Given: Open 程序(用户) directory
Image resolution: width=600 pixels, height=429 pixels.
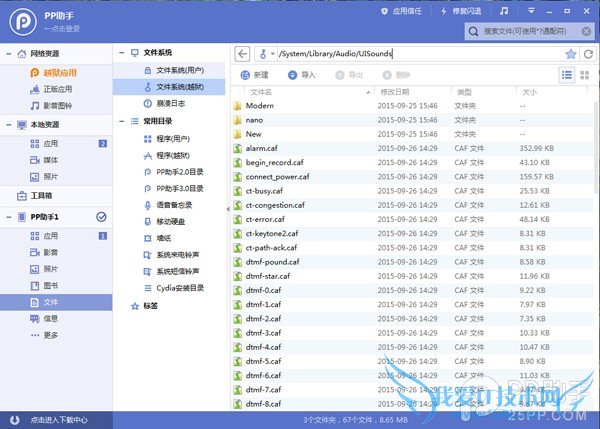Looking at the screenshot, I should (x=167, y=139).
